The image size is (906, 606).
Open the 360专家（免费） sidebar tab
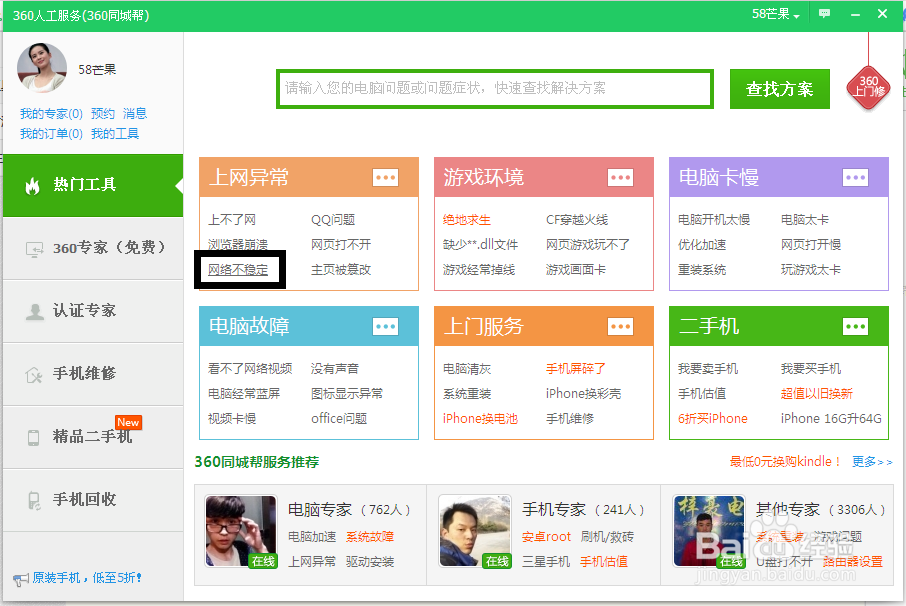click(x=93, y=248)
